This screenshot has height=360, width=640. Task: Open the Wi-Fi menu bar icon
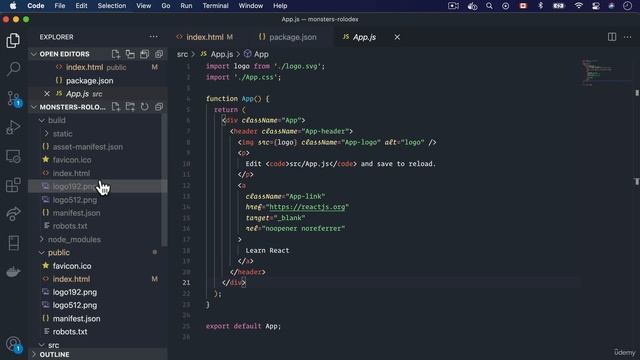tap(578, 6)
